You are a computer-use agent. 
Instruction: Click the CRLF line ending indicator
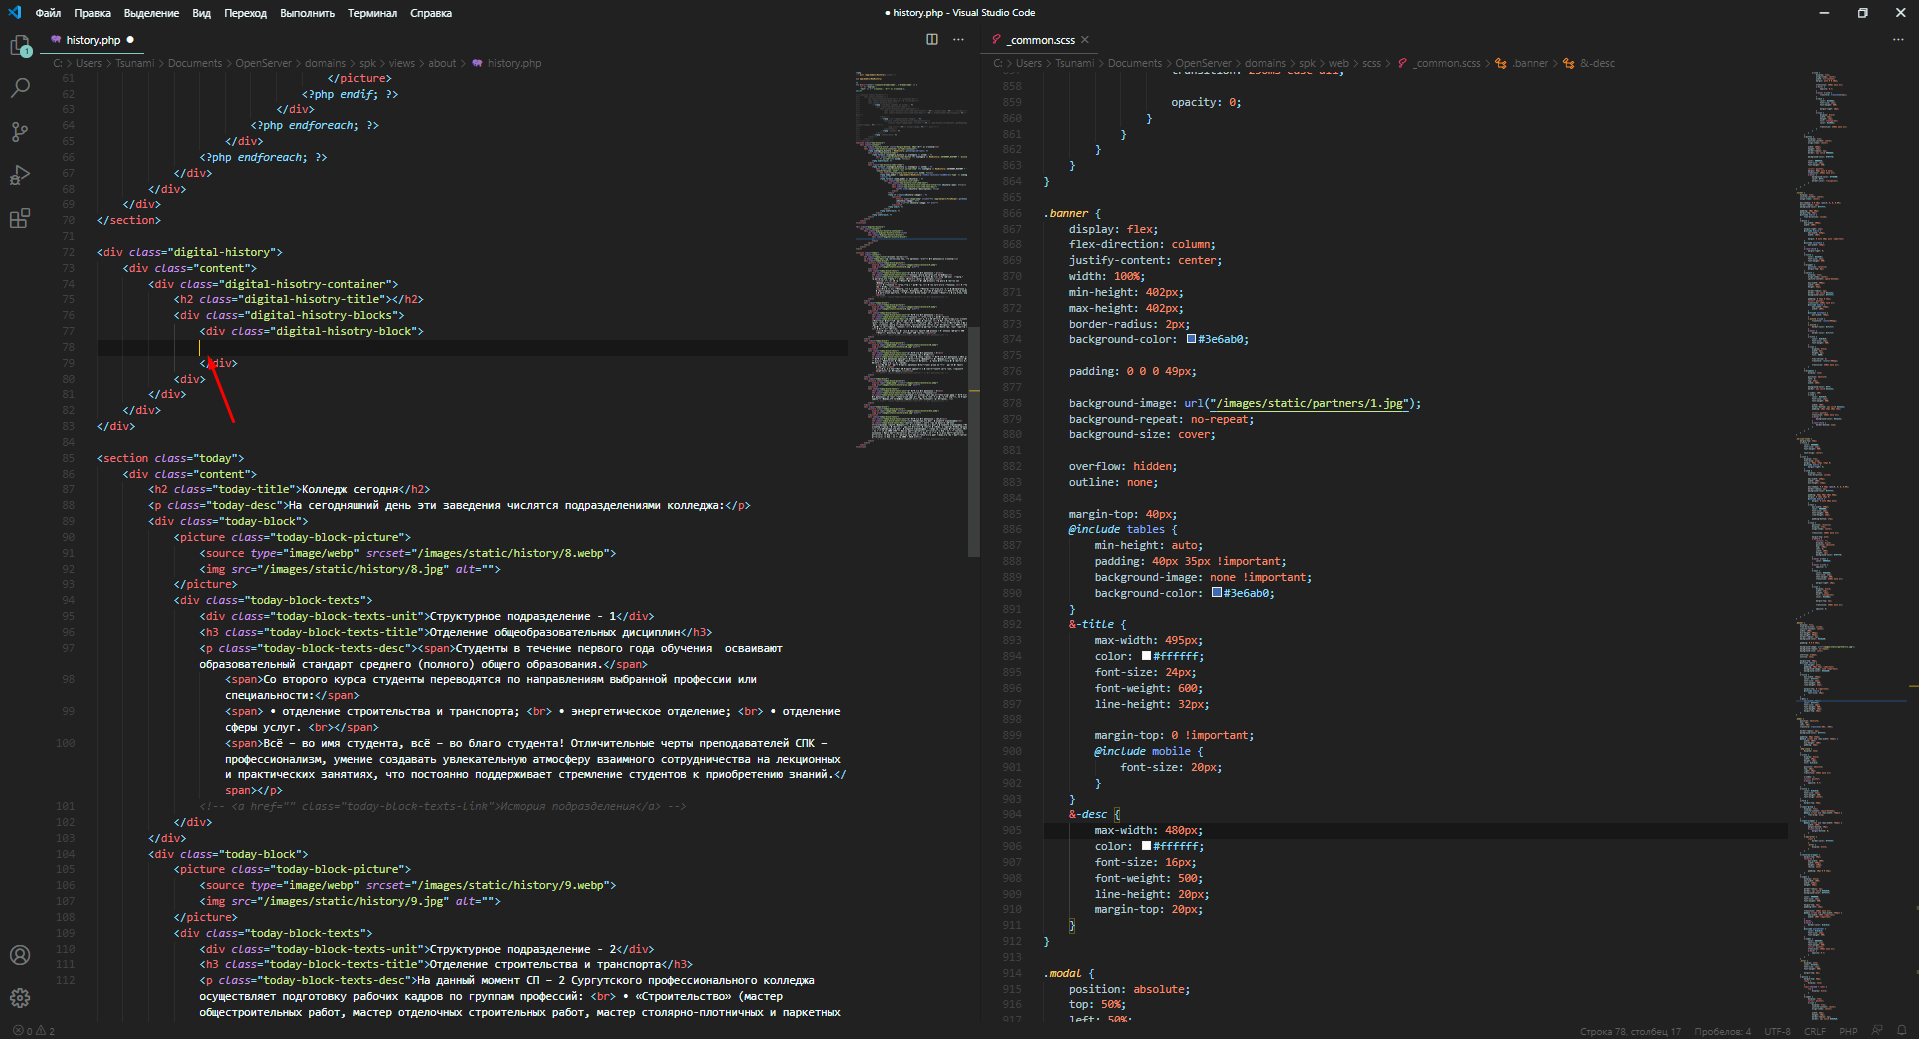tap(1814, 1031)
